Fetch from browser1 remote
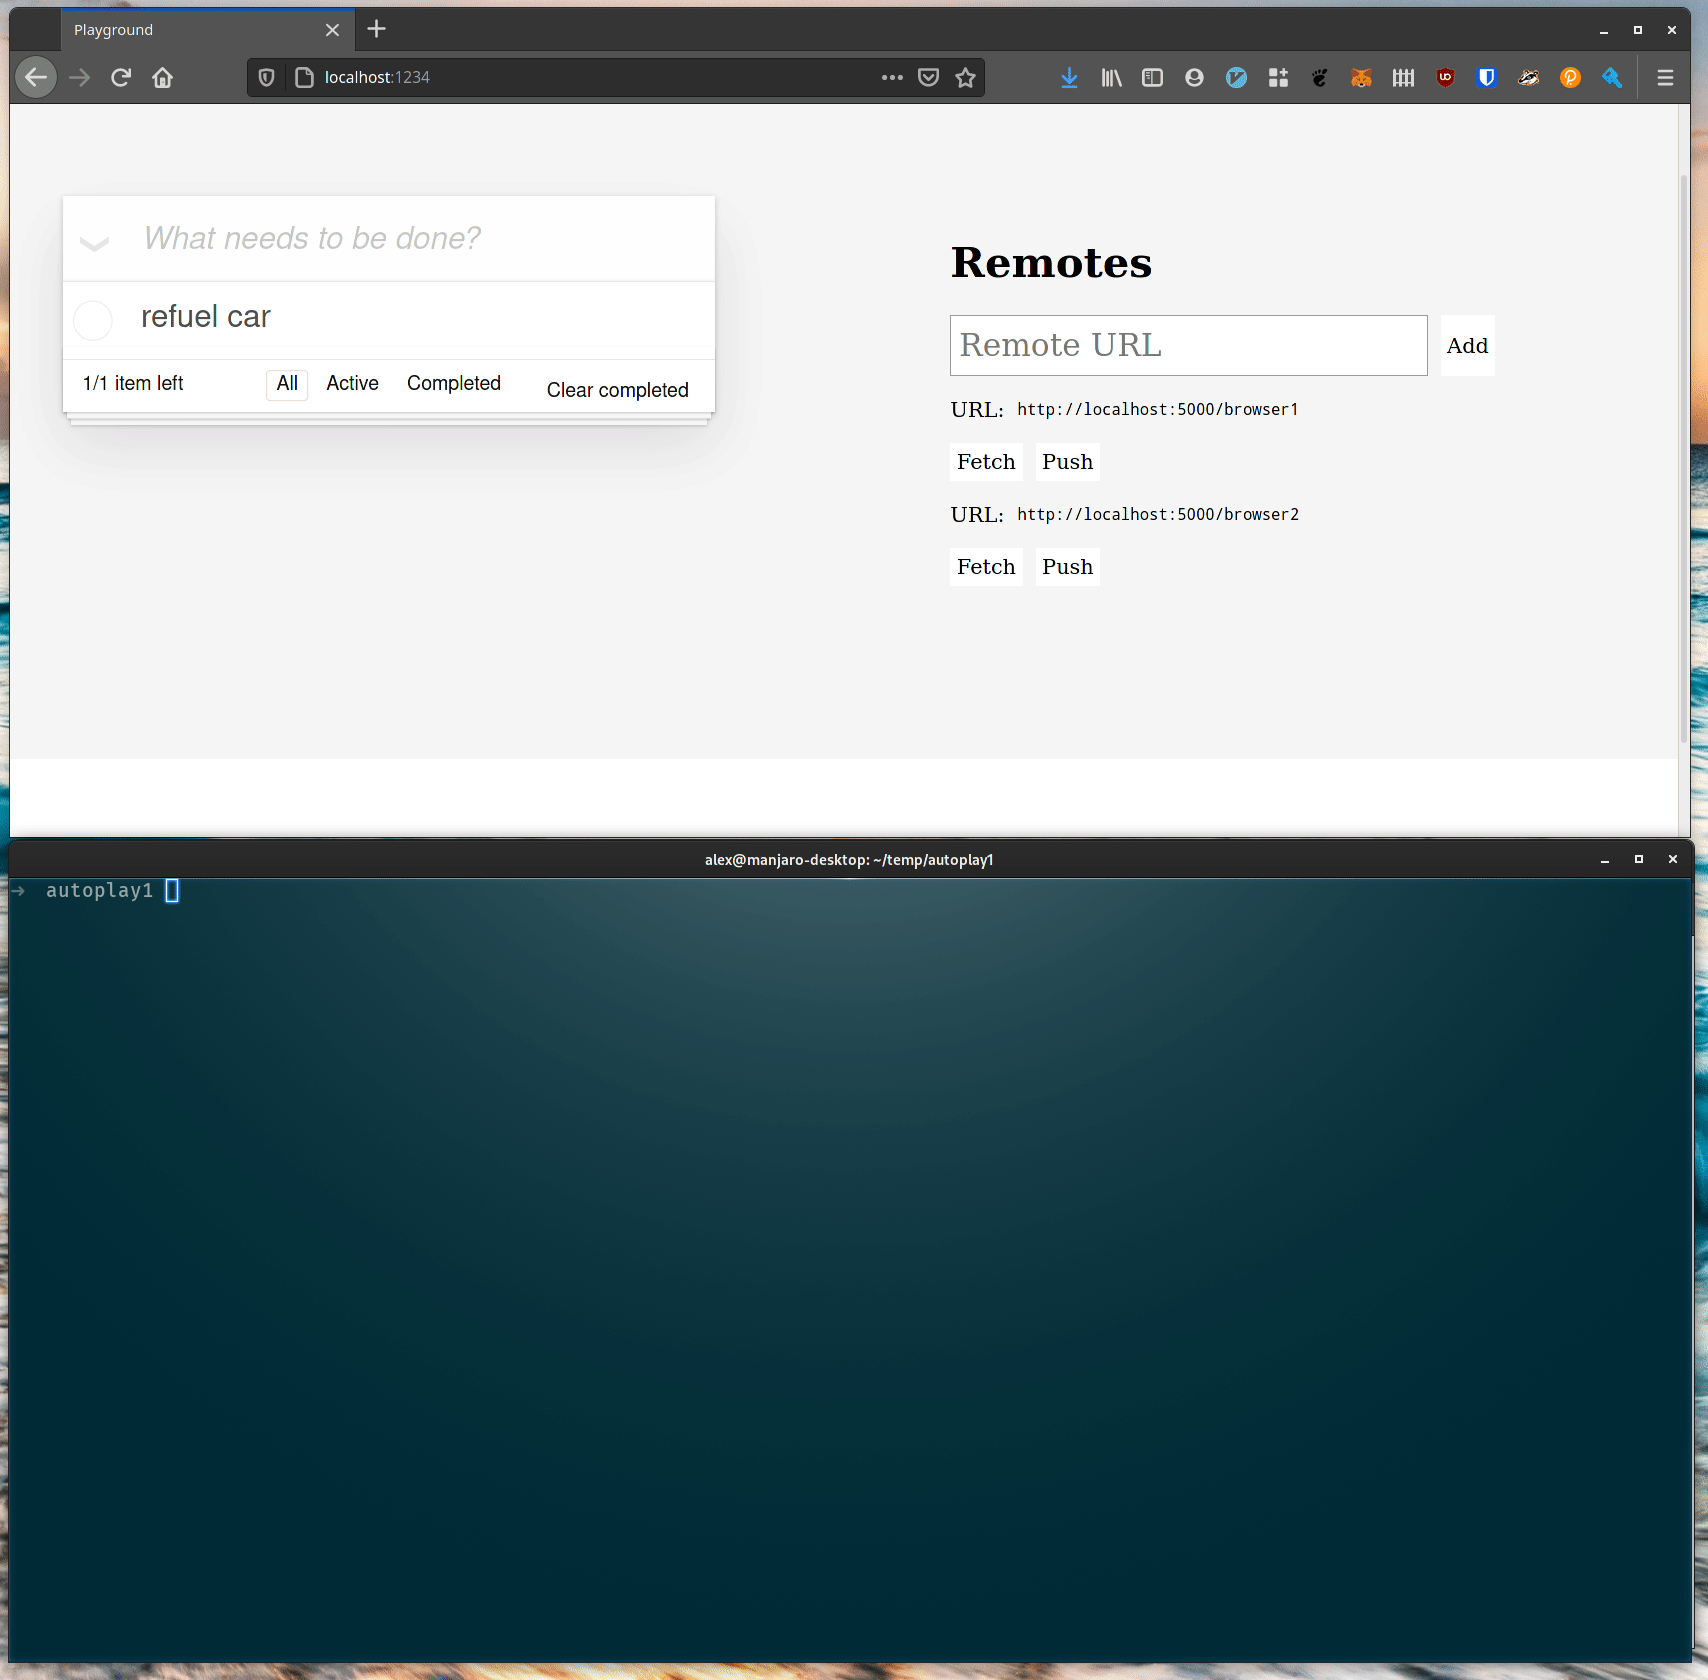This screenshot has height=1680, width=1708. coord(986,462)
